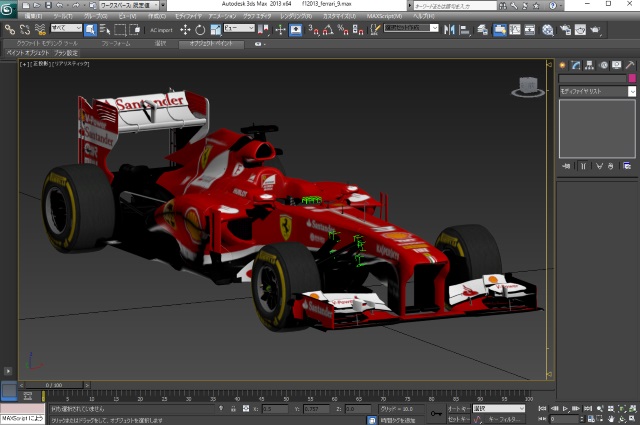Toggle Keyboard Shortcut Override icon

click(x=296, y=30)
